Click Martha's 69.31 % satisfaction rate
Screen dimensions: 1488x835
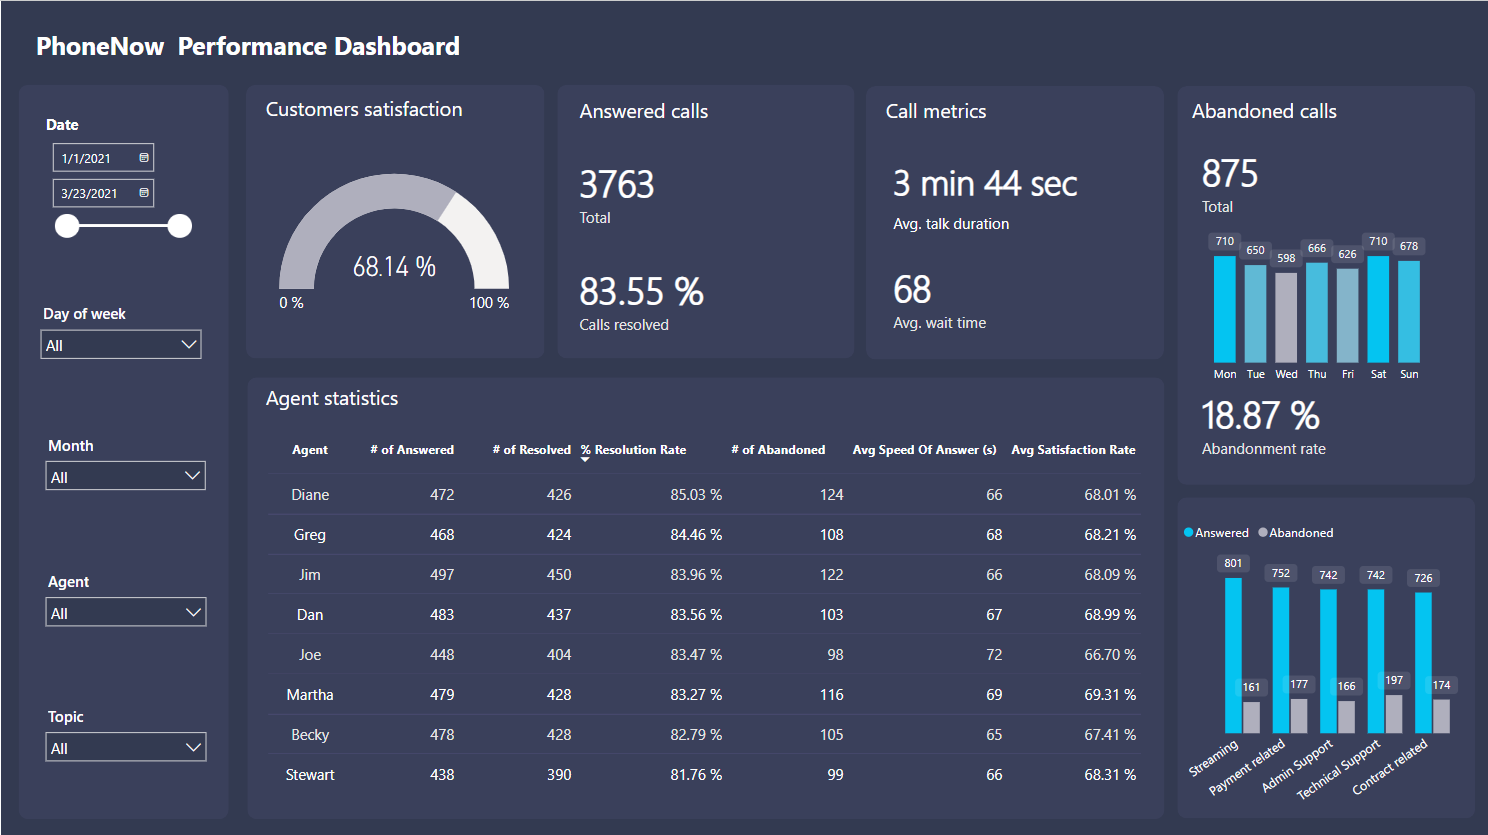(1110, 695)
